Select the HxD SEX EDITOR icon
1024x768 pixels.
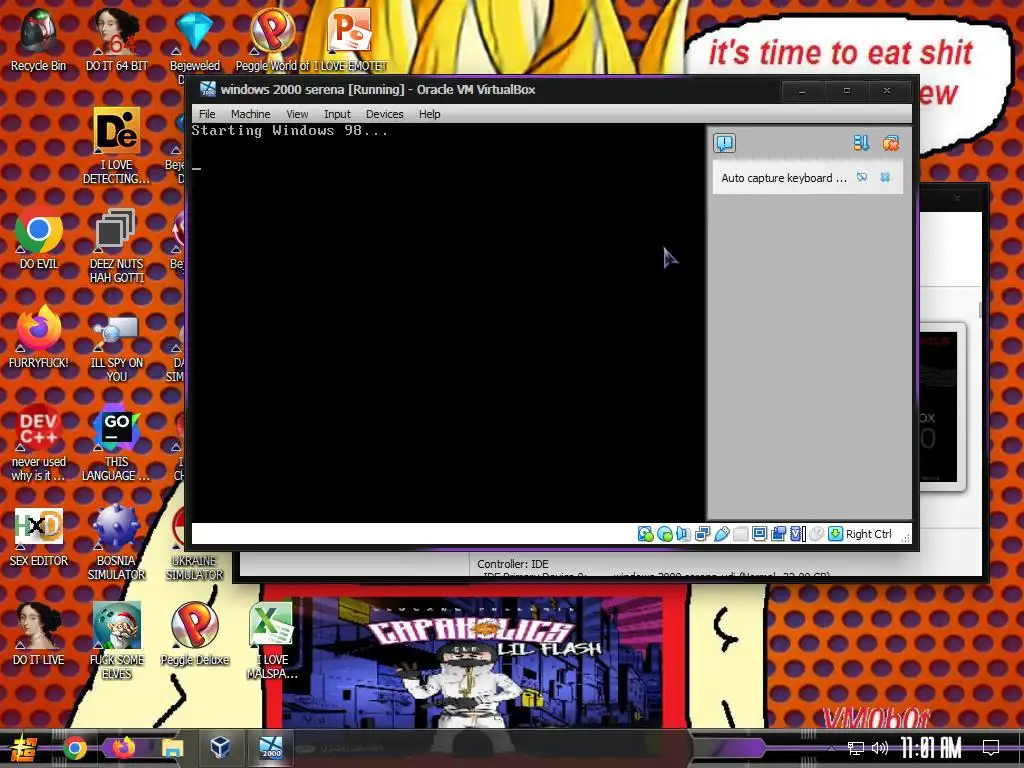[39, 536]
